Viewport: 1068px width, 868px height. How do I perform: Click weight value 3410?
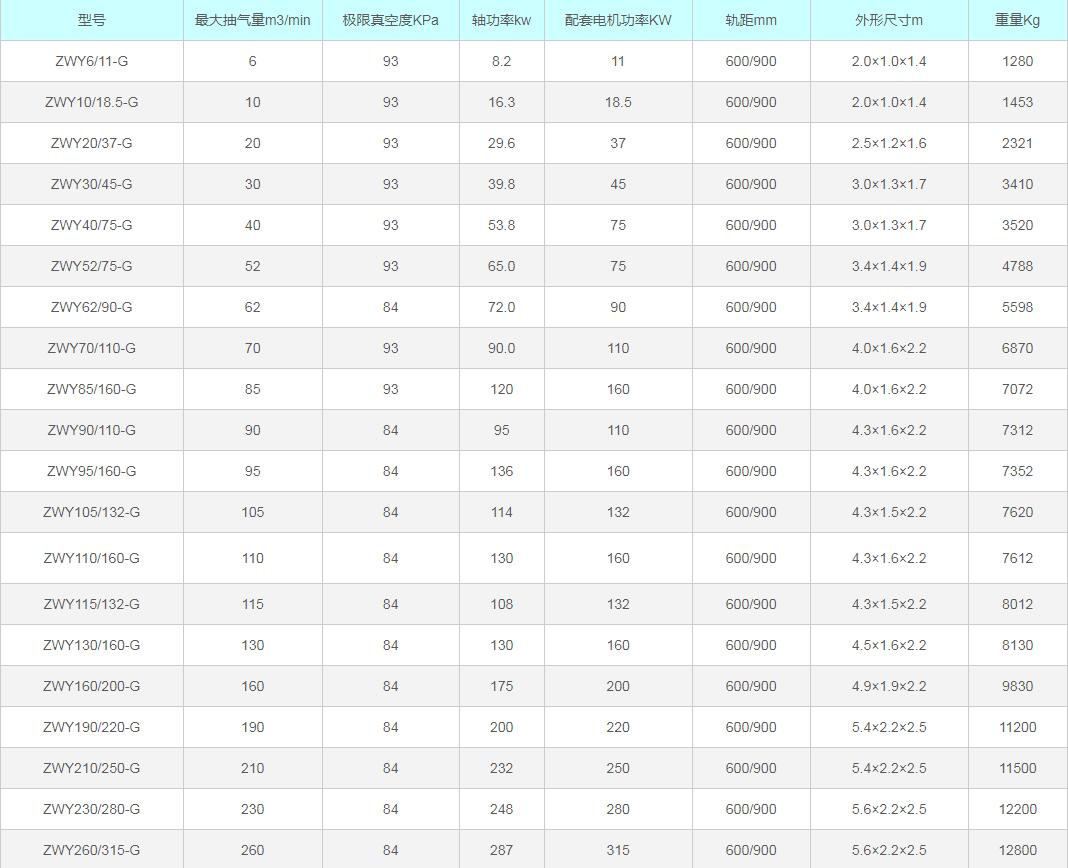click(x=1017, y=184)
